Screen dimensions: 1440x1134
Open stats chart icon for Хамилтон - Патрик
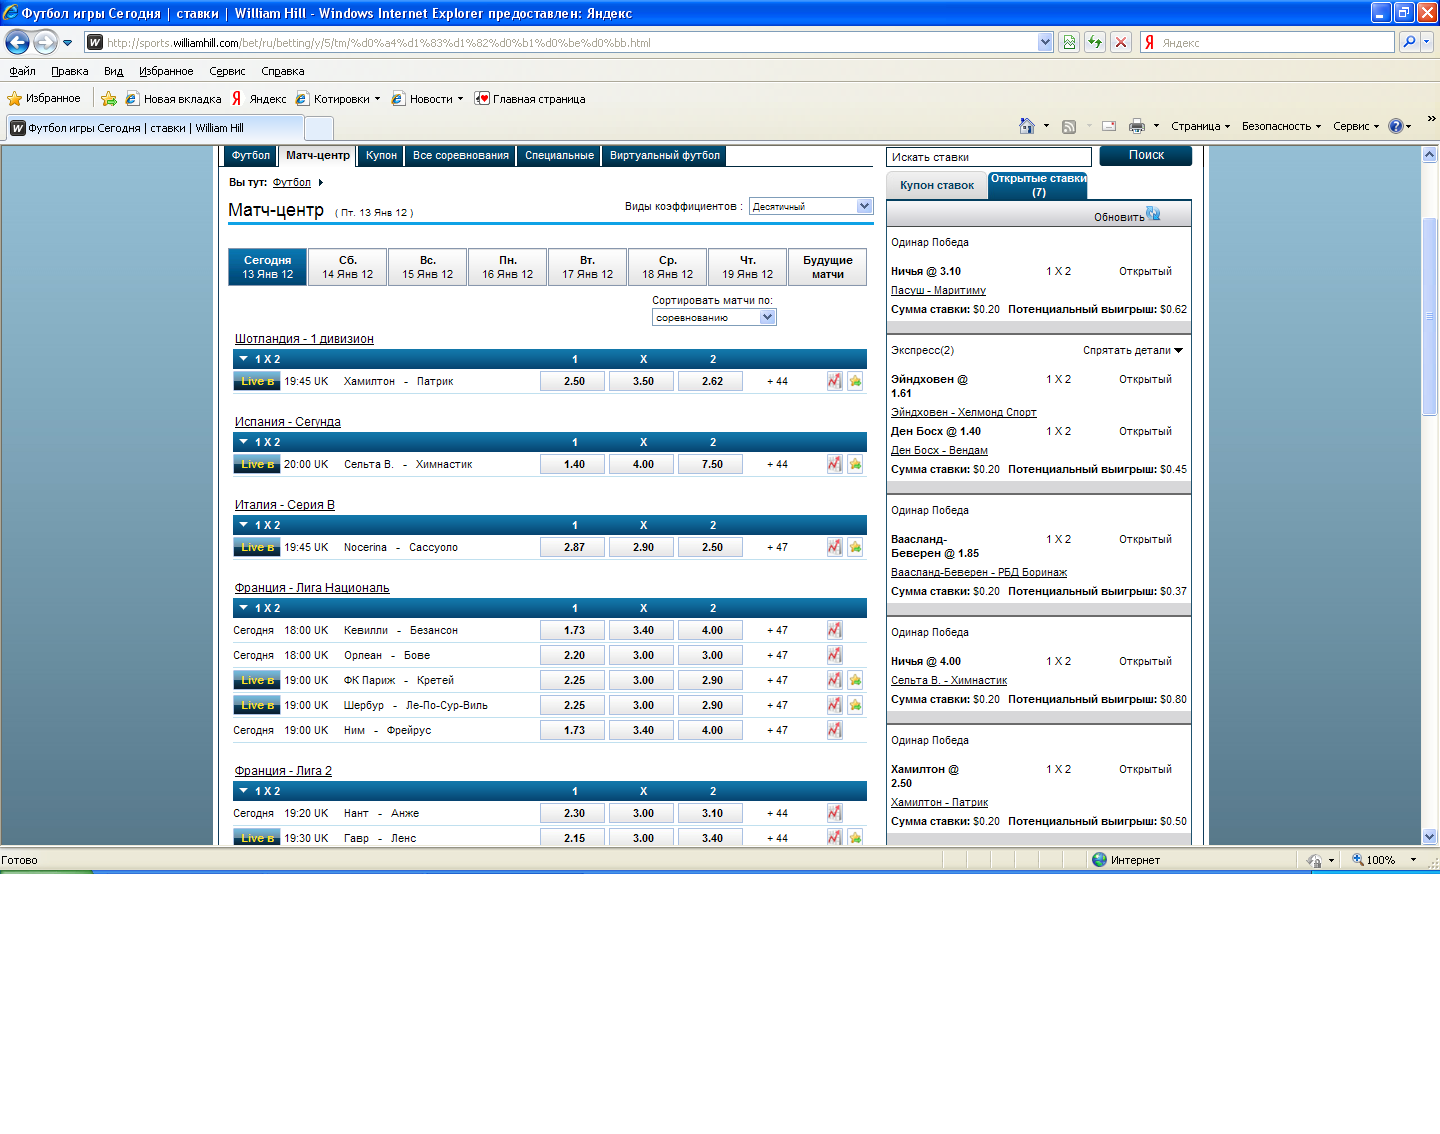coord(834,381)
